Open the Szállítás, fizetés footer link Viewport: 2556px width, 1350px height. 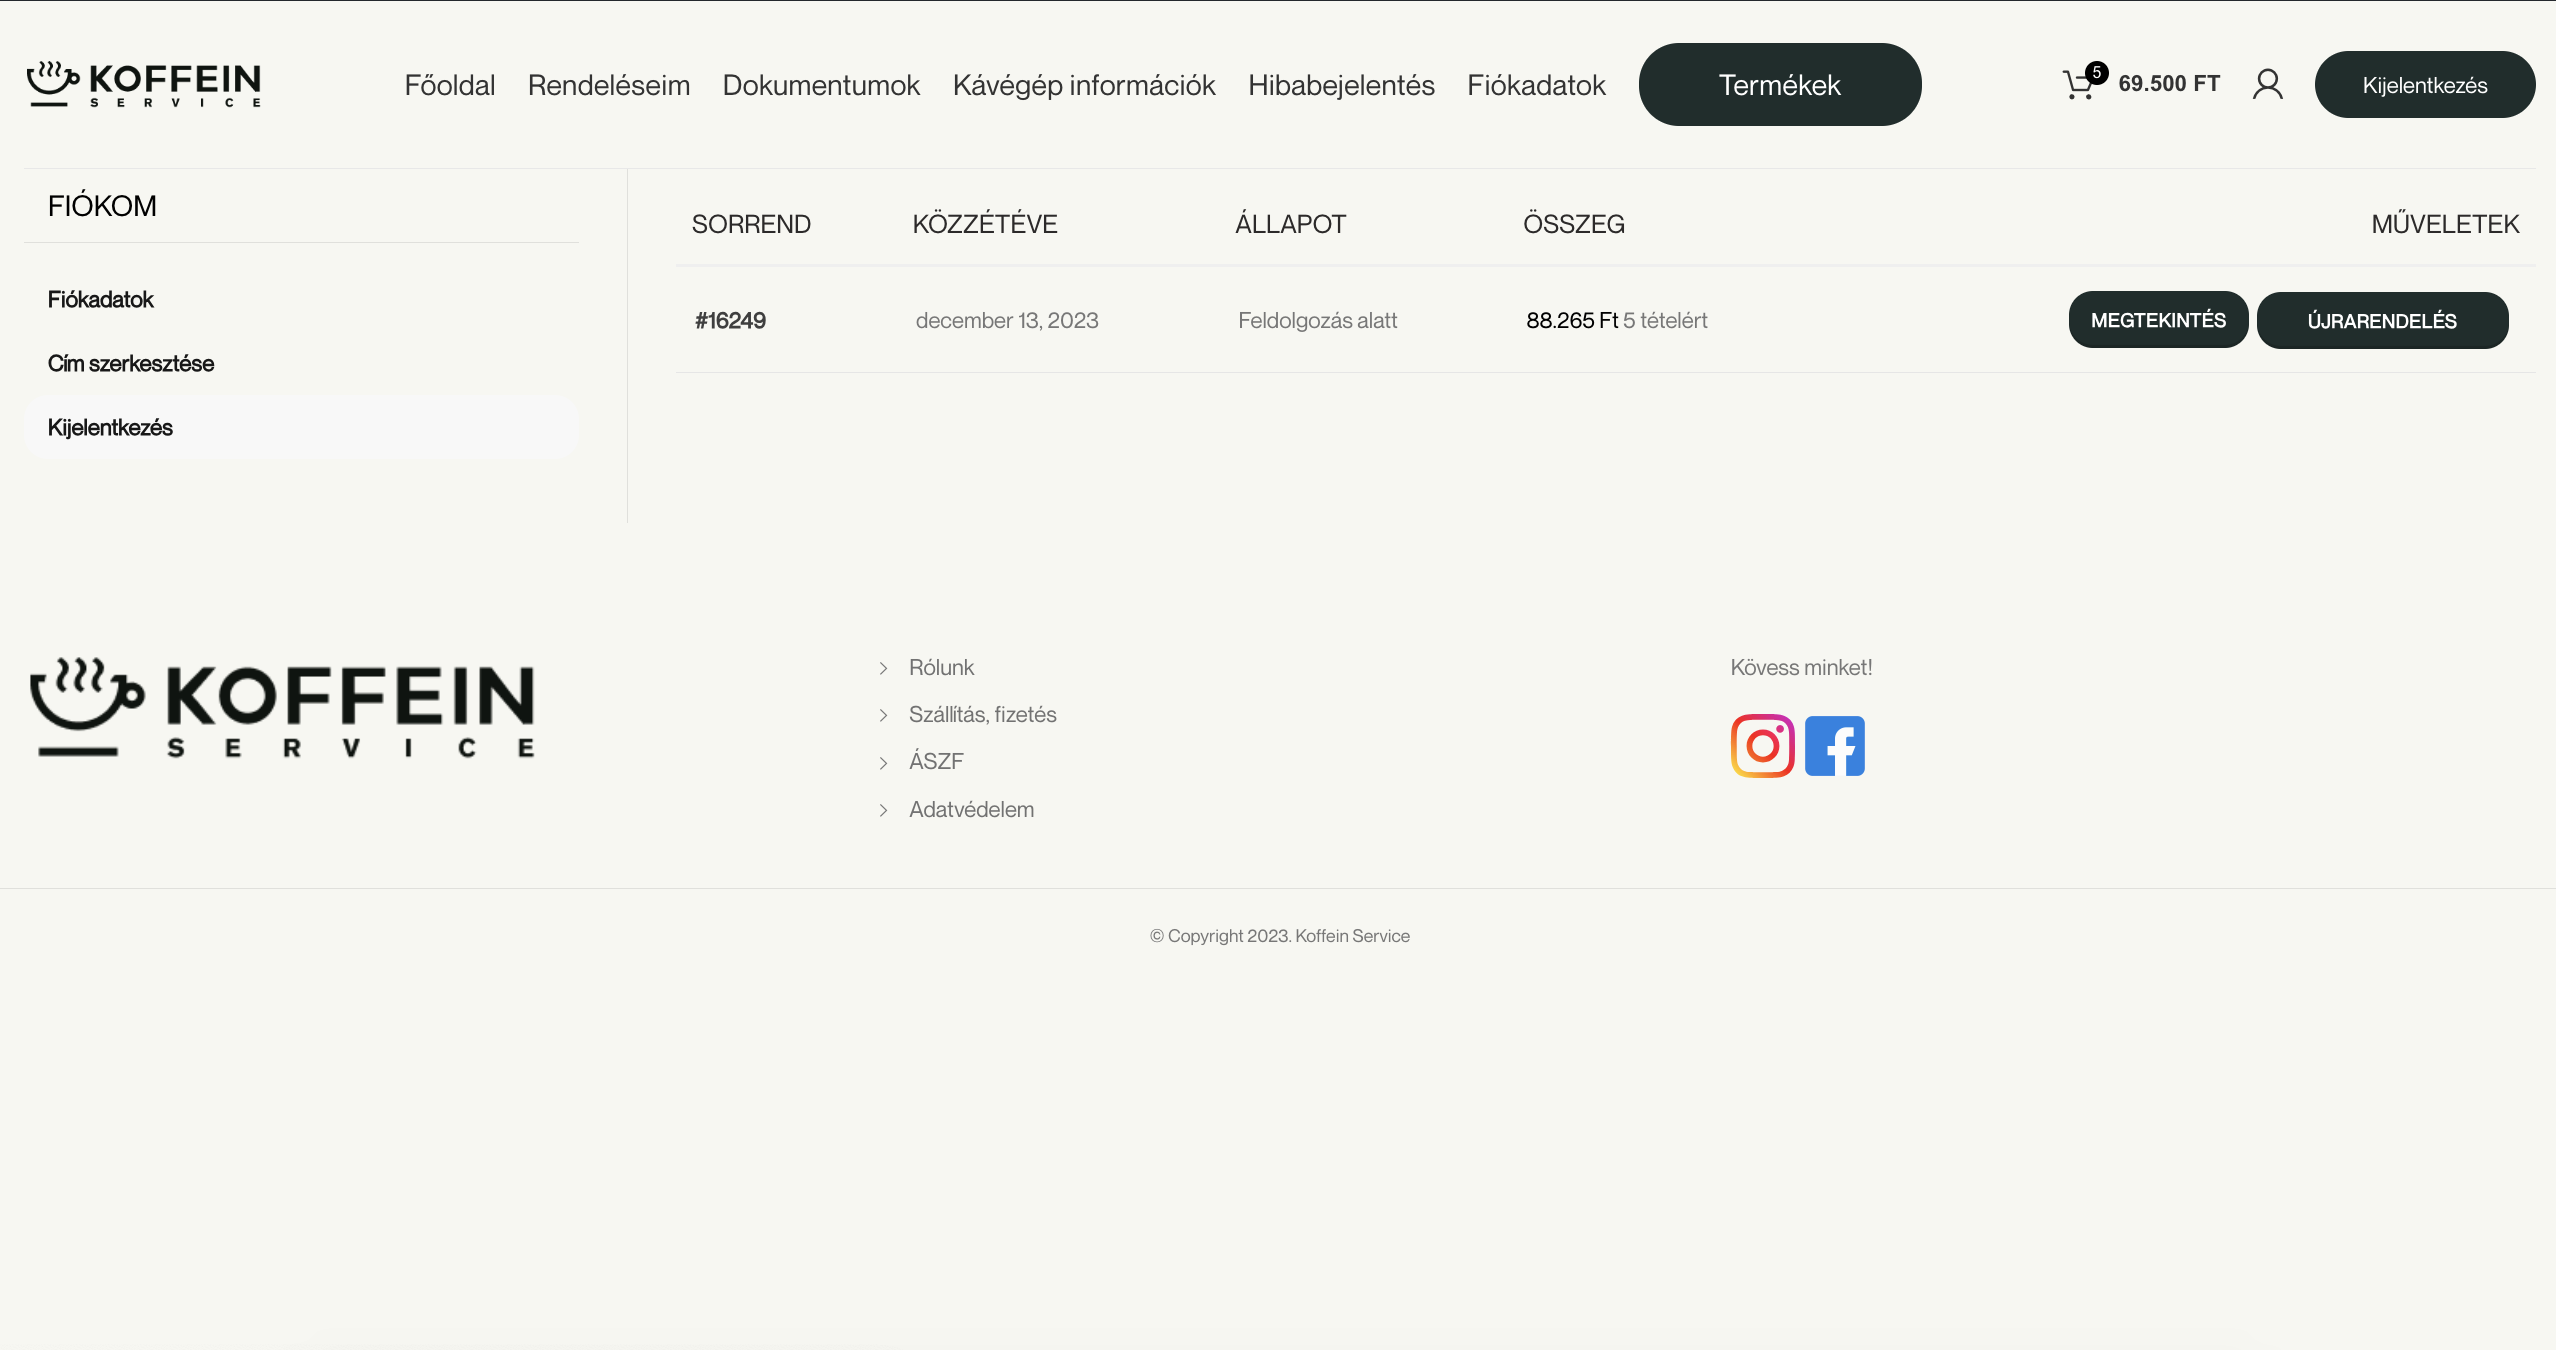[x=982, y=715]
